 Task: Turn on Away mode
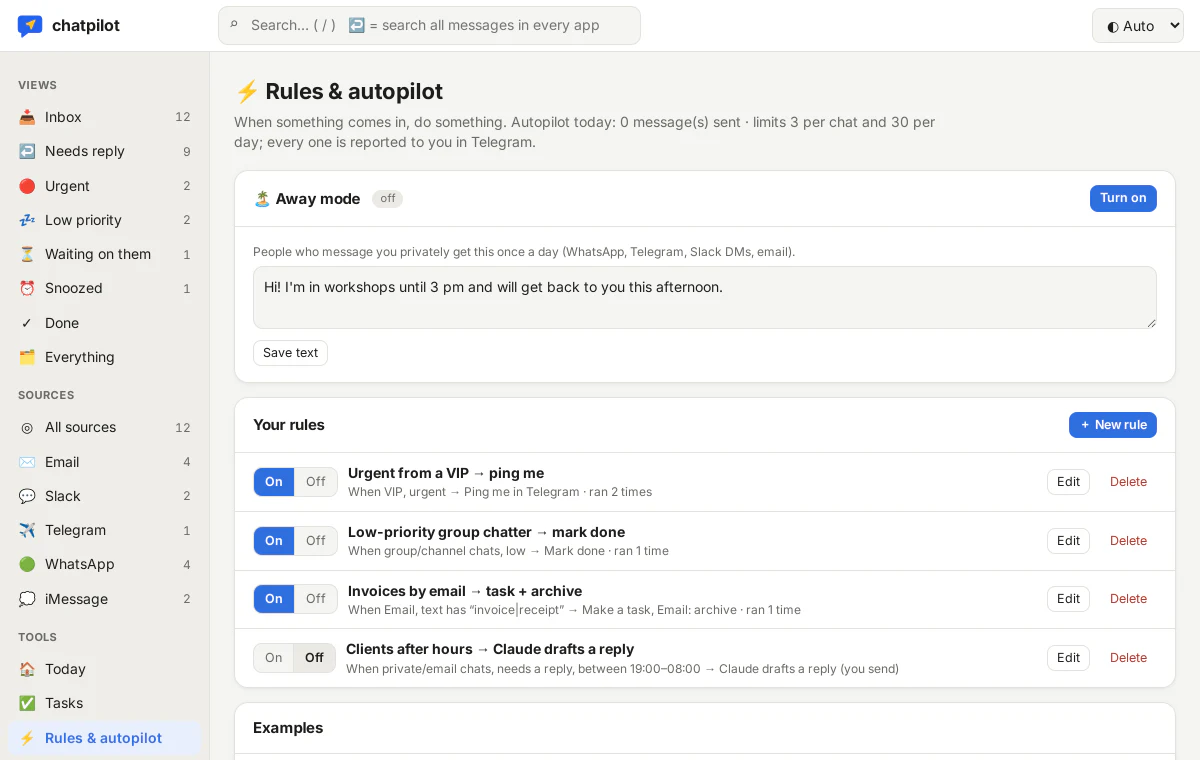[1123, 198]
